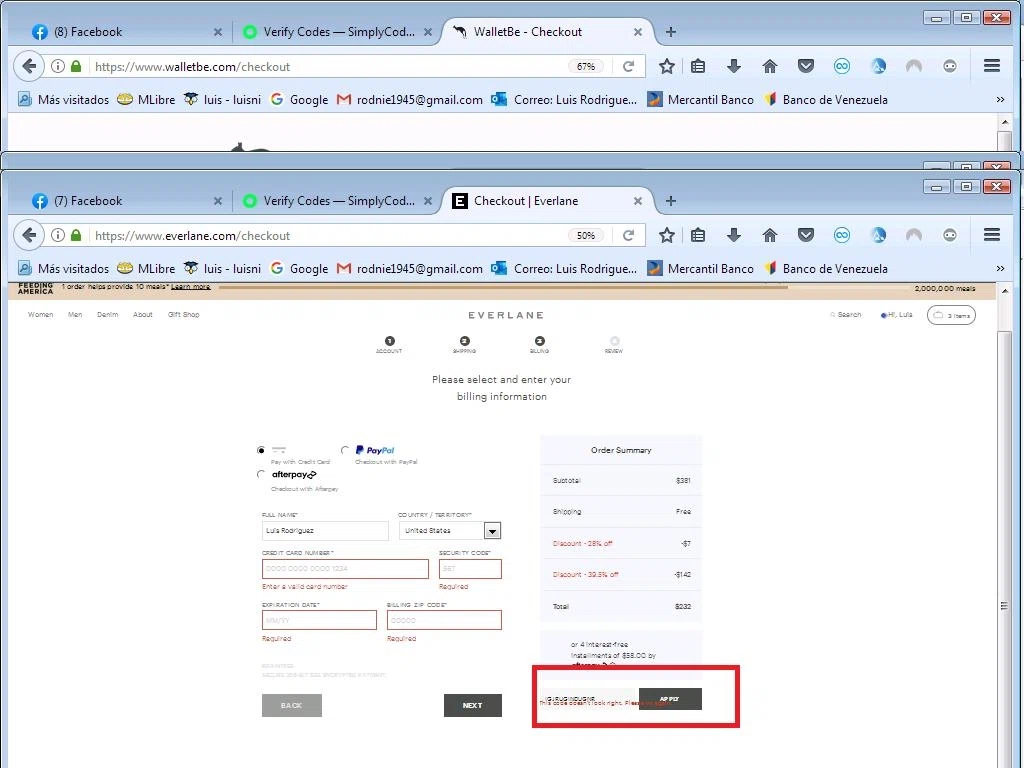Click blue infinity extension icon in WalletBe window
Viewport: 1024px width, 768px height.
pos(842,66)
